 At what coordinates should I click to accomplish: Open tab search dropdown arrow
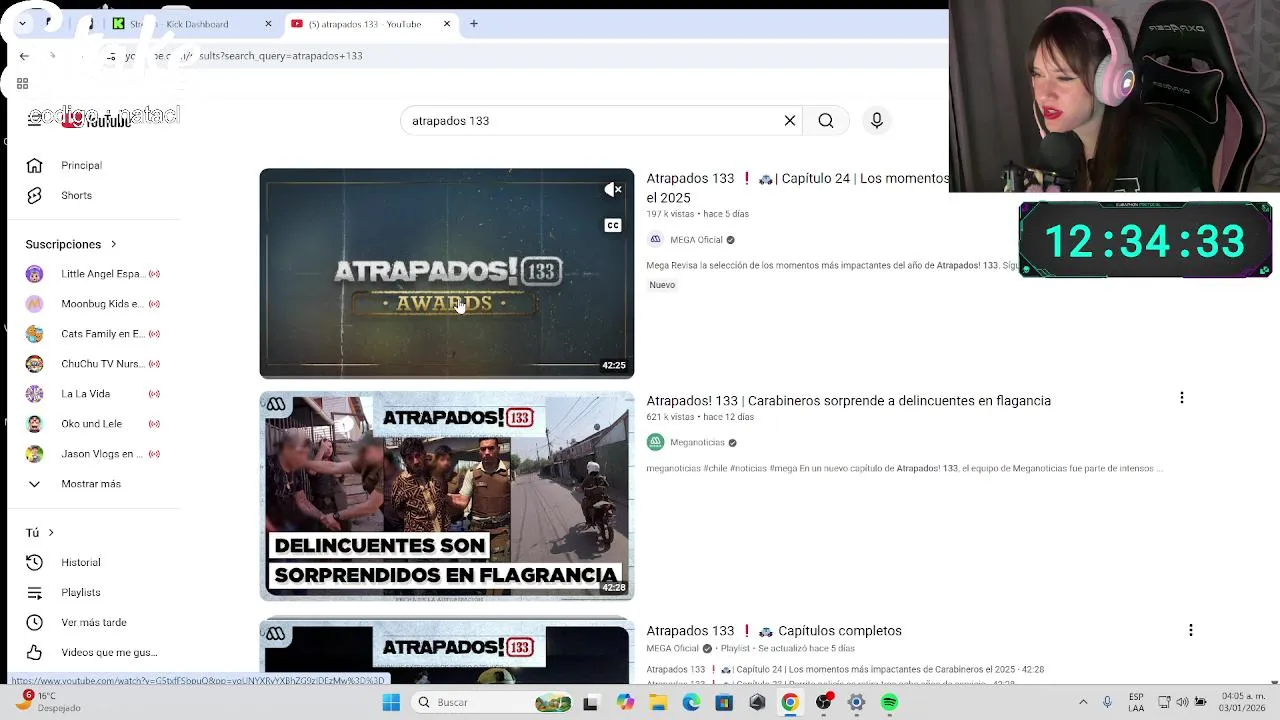(x=22, y=24)
